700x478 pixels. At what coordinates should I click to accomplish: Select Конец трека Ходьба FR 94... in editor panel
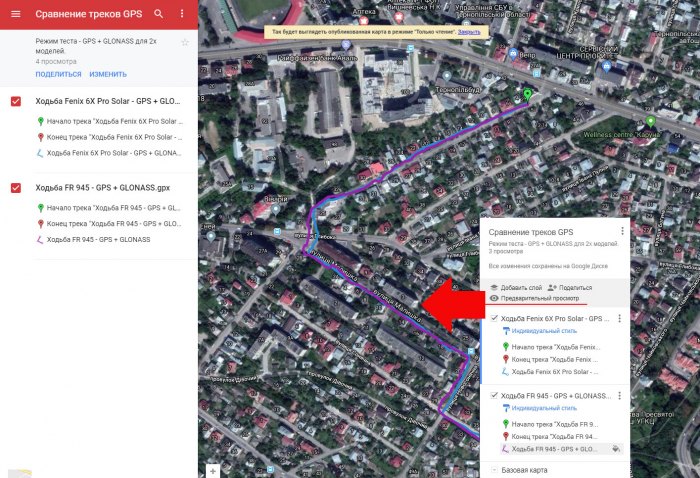coord(550,436)
